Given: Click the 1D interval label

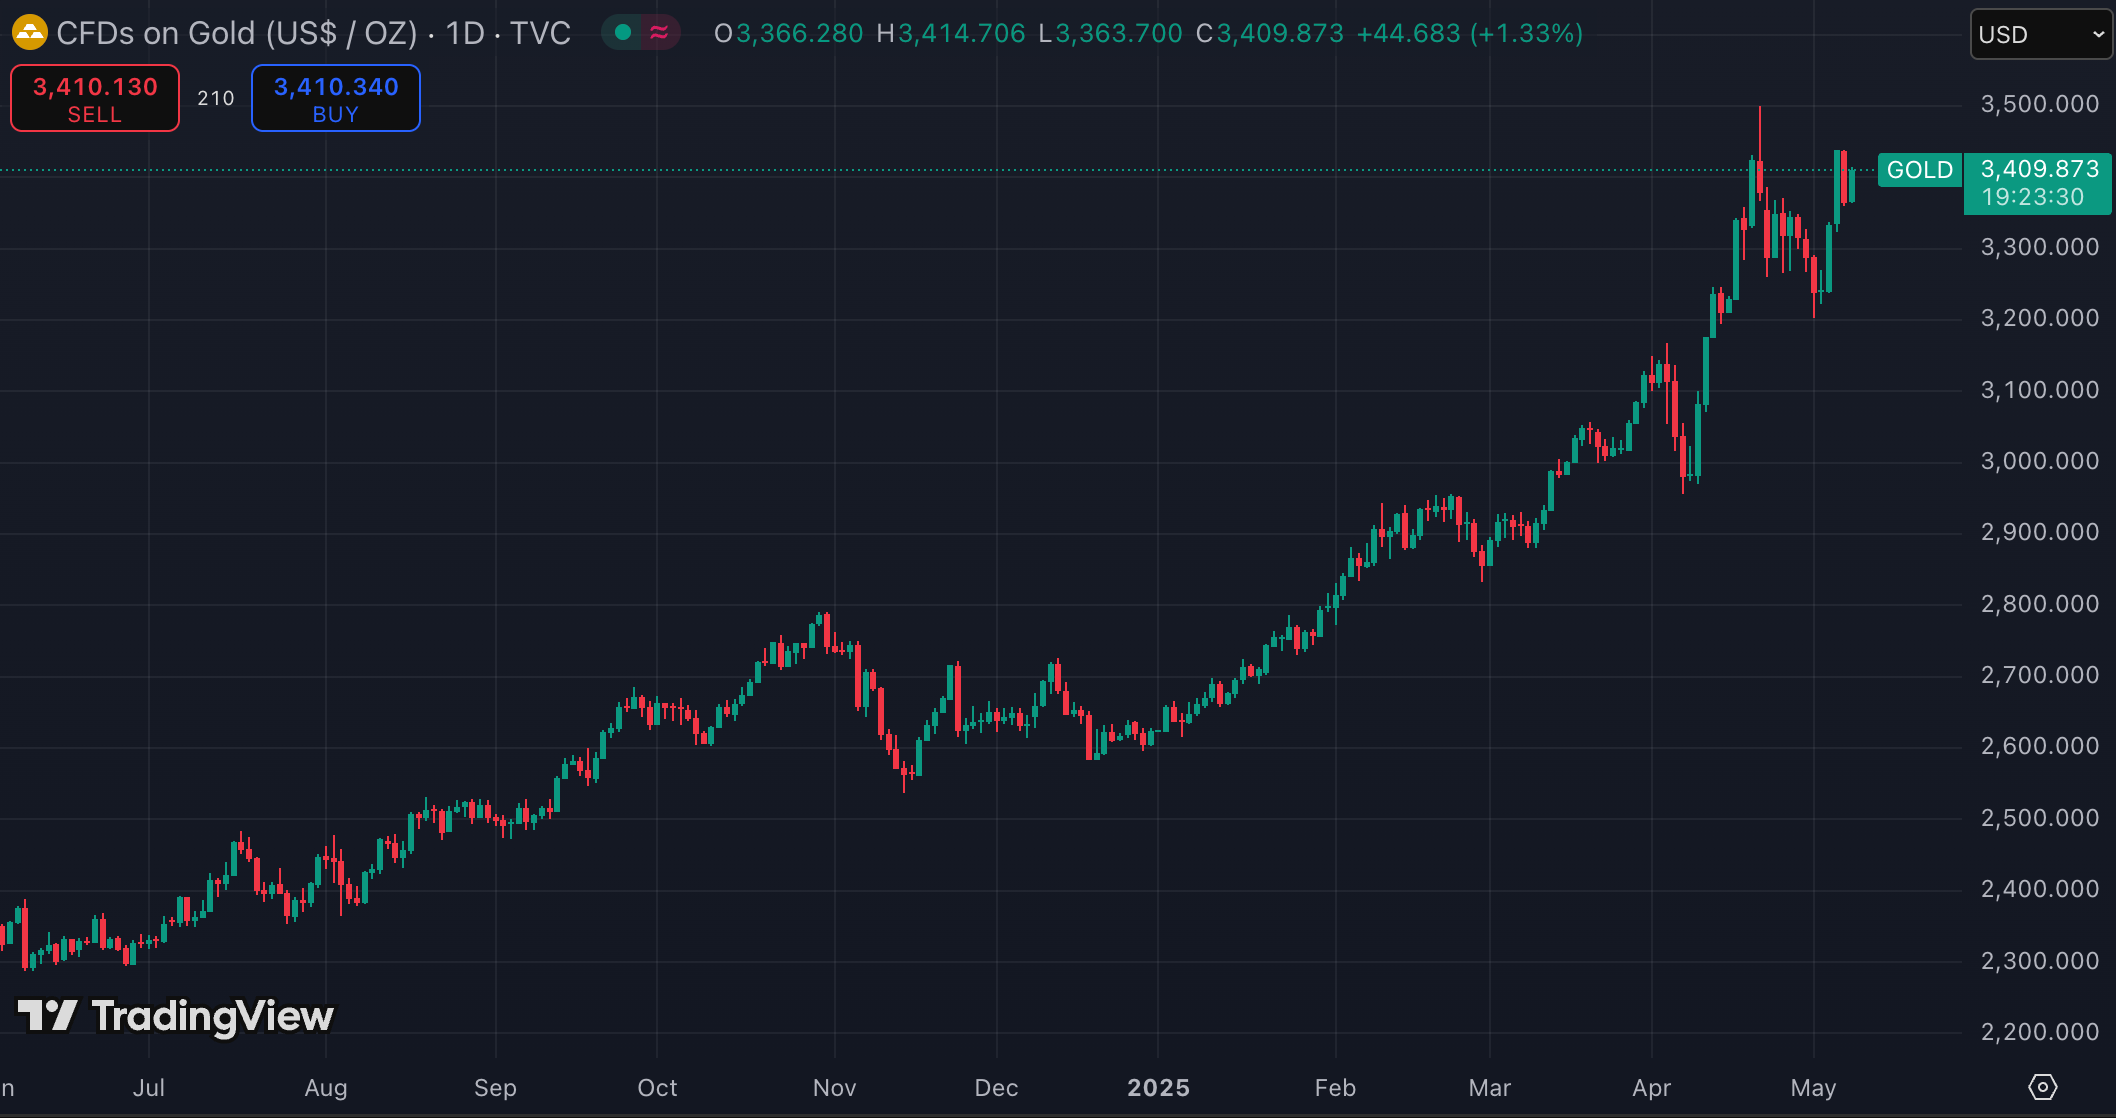Looking at the screenshot, I should tap(465, 33).
